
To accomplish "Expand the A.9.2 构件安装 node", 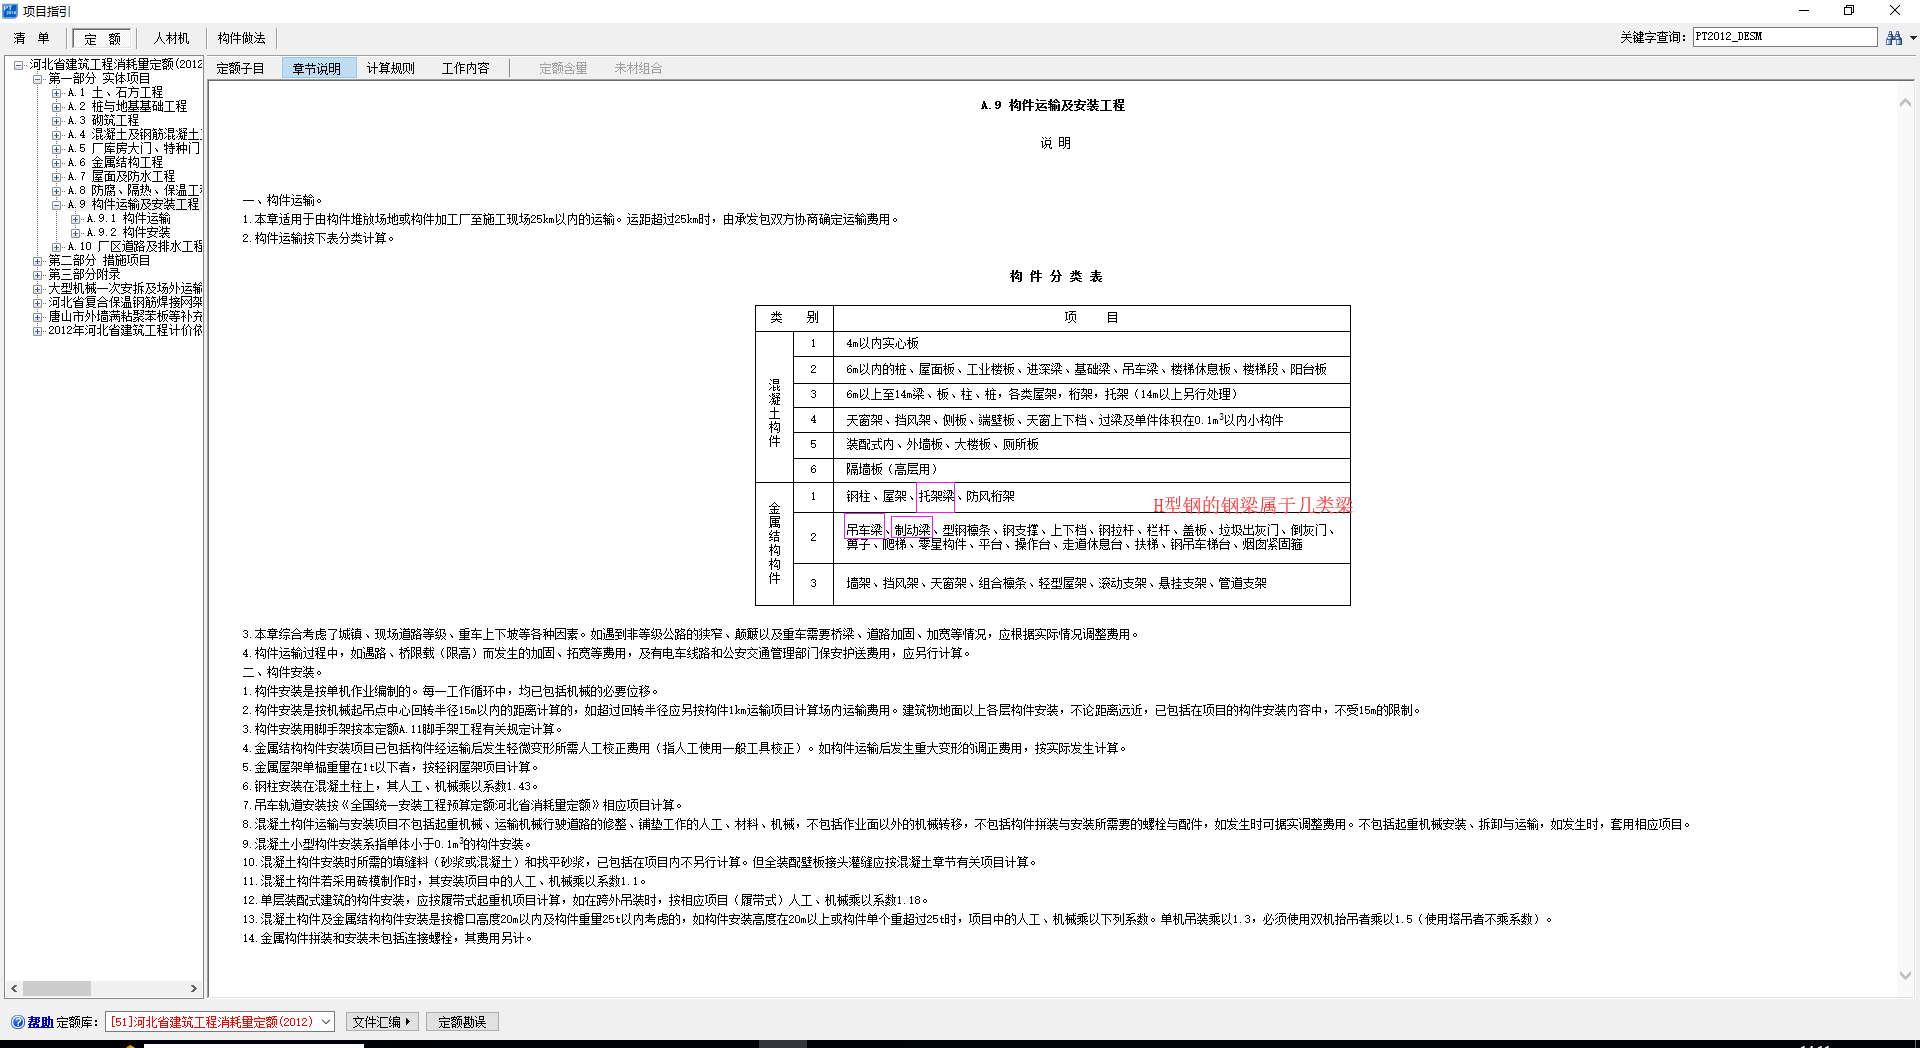I will tap(76, 233).
